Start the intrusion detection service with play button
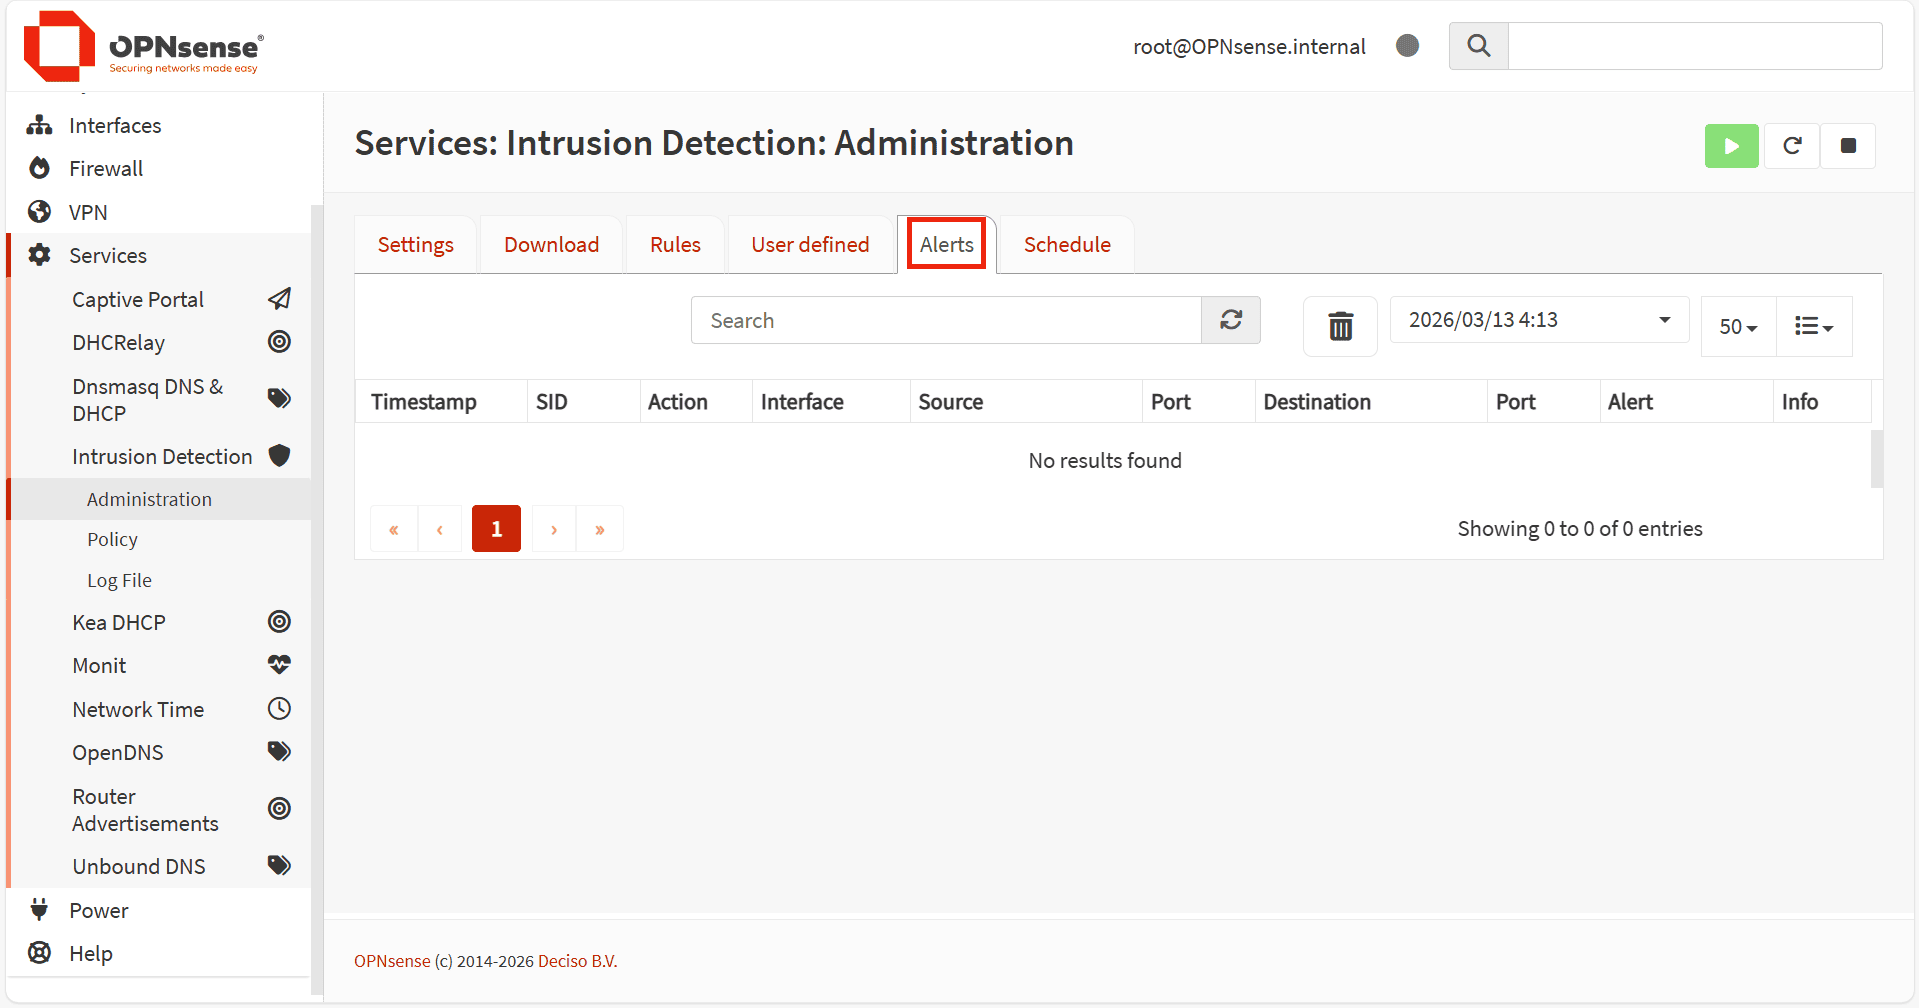The width and height of the screenshot is (1919, 1008). point(1731,146)
